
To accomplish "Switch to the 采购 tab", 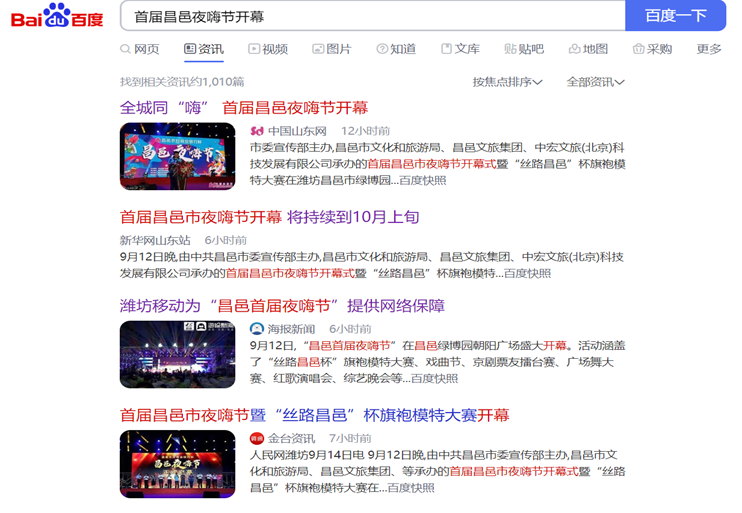I will [652, 49].
